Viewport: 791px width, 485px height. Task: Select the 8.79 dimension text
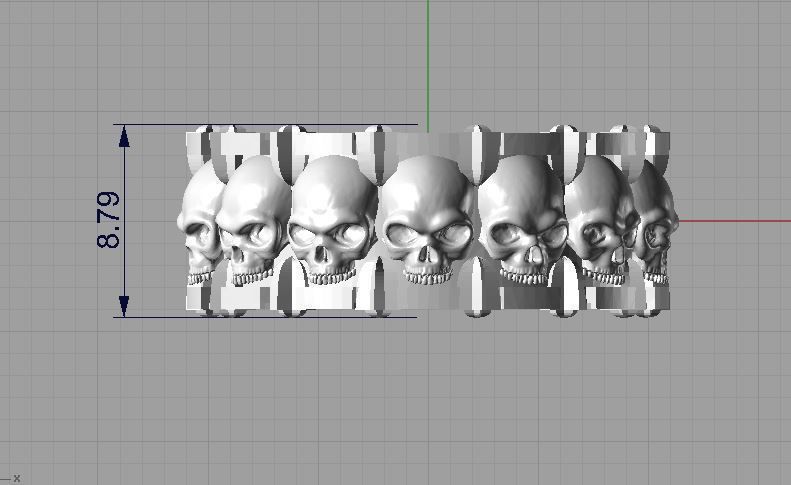pos(108,220)
